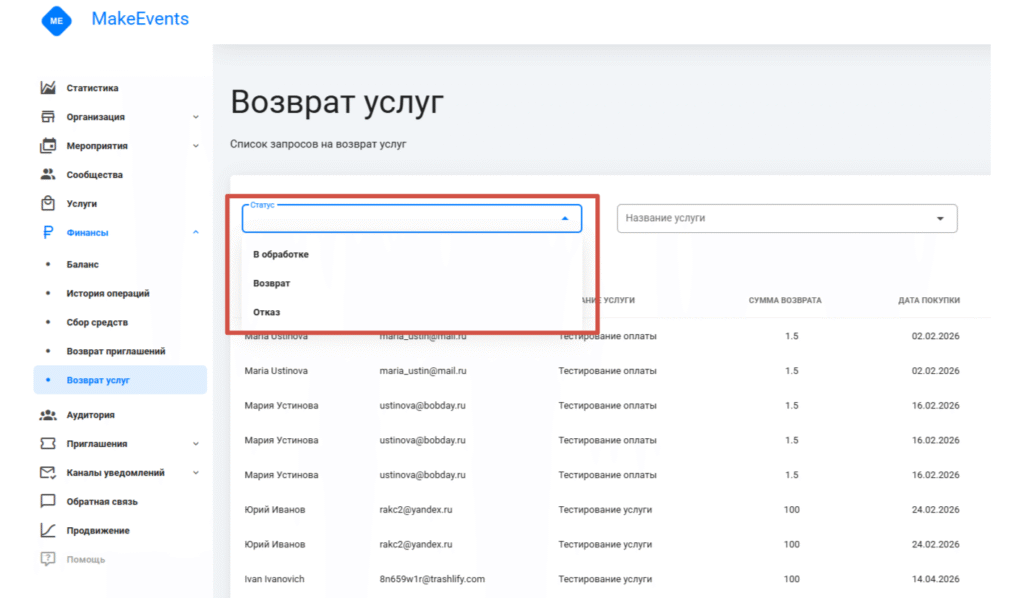Expand the Мероприятия submenu chevron
Image resolution: width=1024 pixels, height=598 pixels.
click(x=195, y=146)
